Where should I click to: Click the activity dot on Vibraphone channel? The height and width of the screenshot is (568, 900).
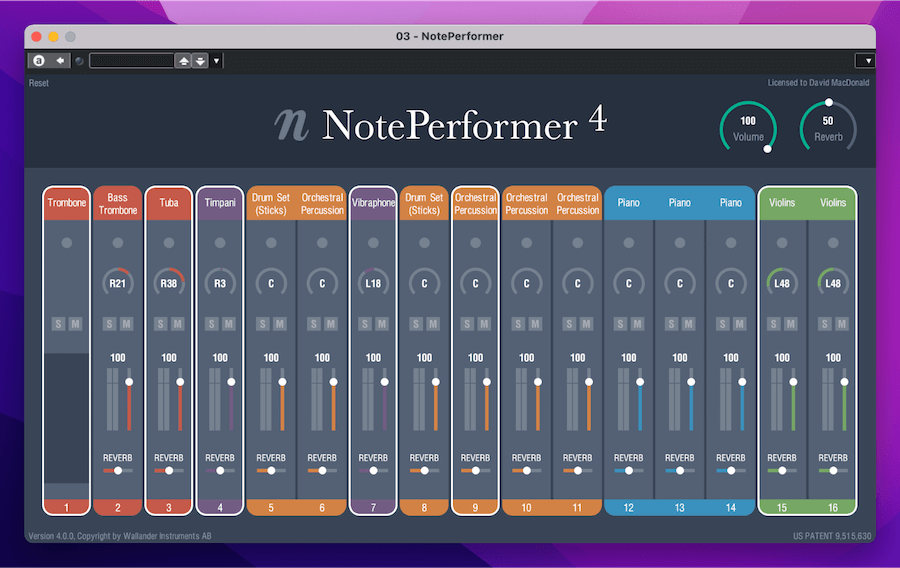pyautogui.click(x=373, y=243)
